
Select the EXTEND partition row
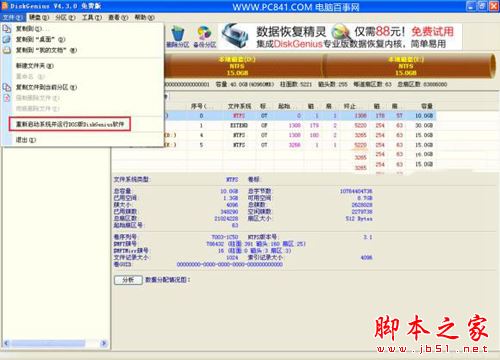(x=300, y=125)
